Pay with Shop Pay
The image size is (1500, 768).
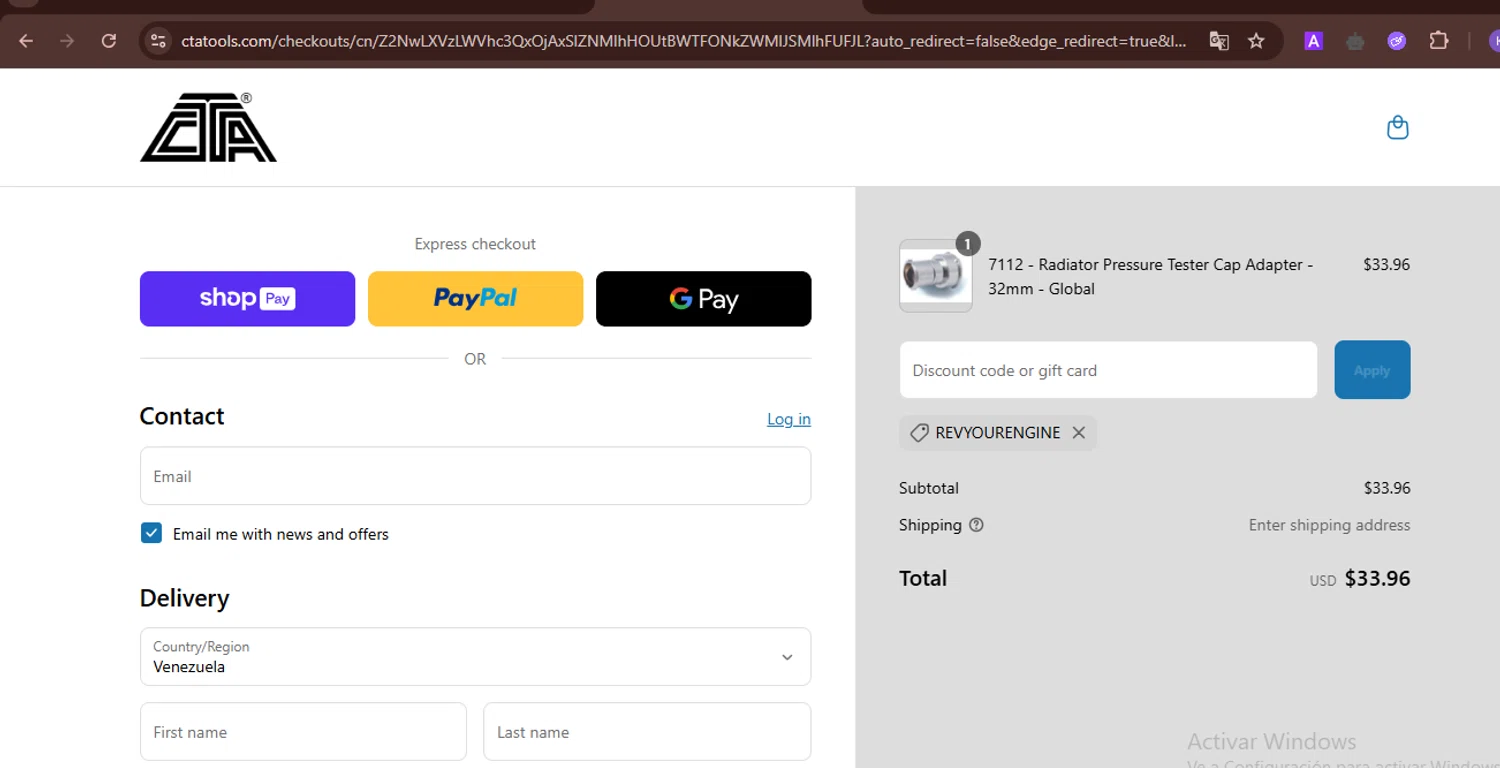coord(247,299)
